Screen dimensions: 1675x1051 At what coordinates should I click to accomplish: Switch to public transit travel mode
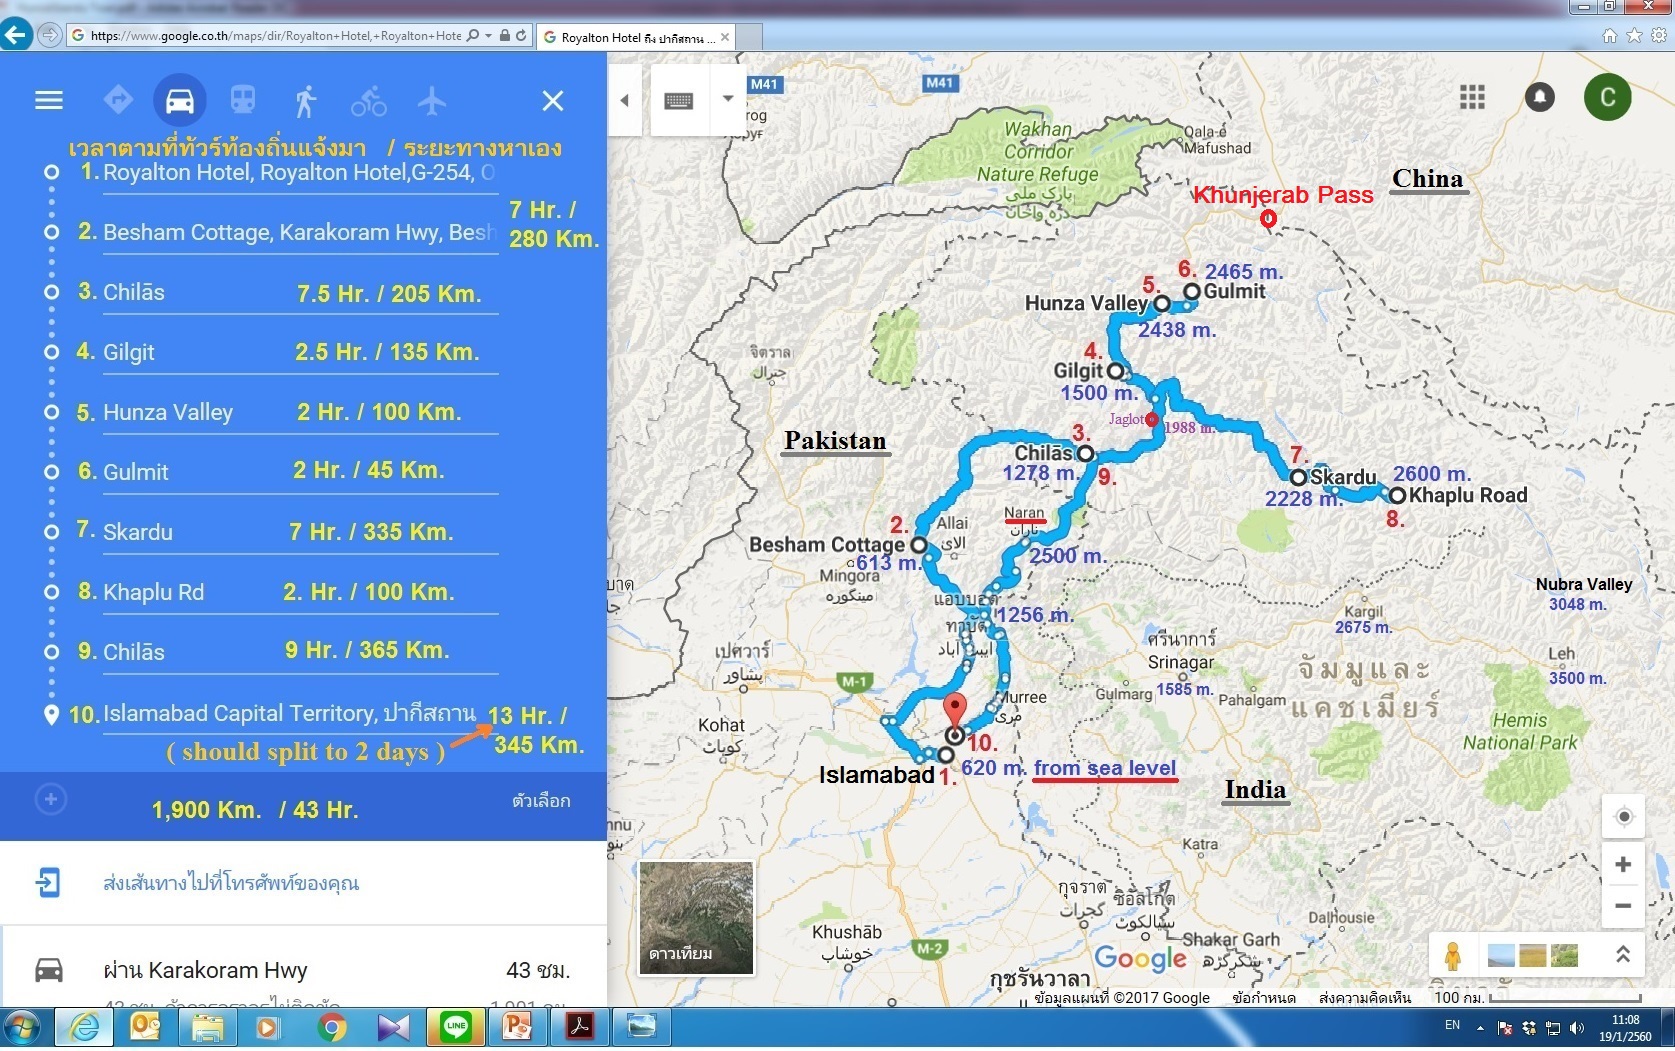click(x=243, y=100)
